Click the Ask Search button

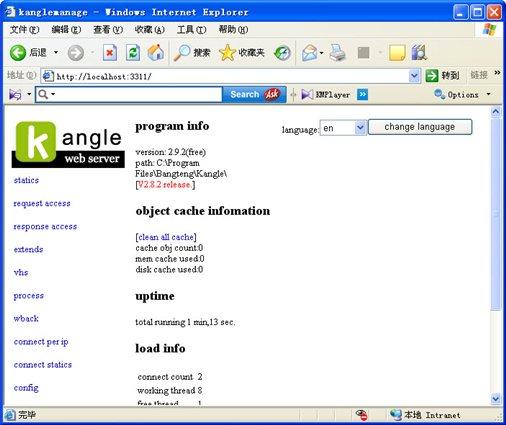(254, 94)
